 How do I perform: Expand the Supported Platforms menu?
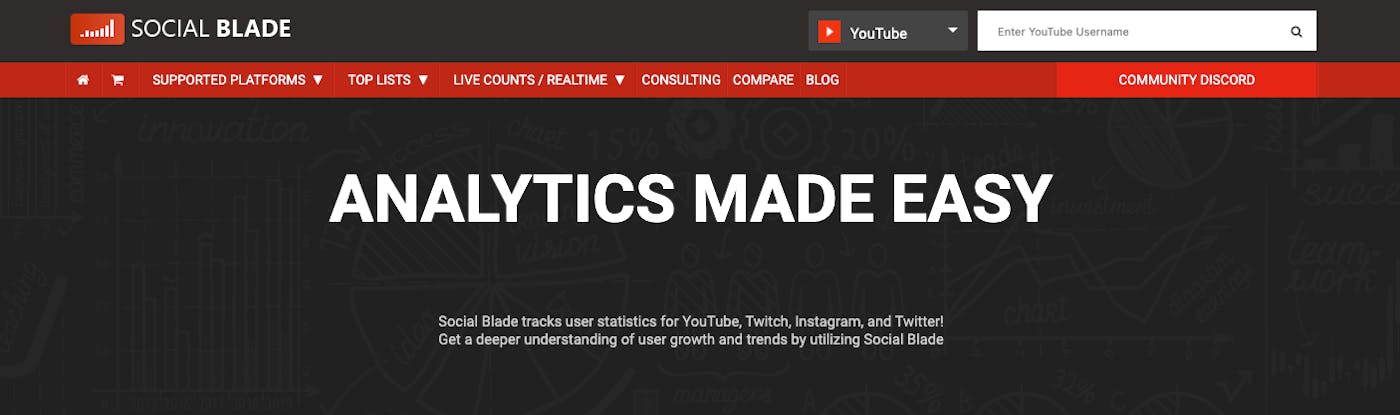[x=238, y=80]
